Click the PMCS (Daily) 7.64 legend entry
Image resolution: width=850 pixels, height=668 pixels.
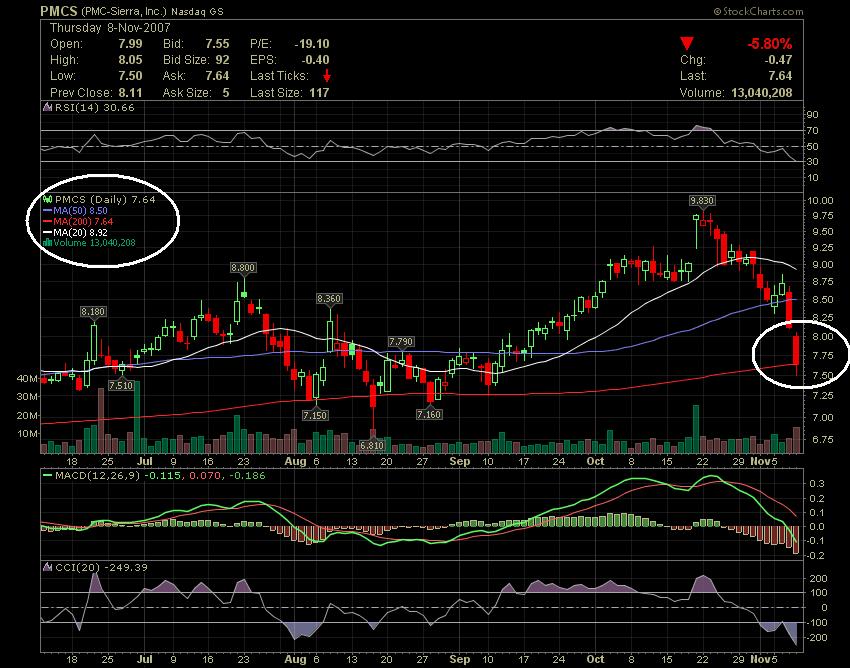coord(105,199)
